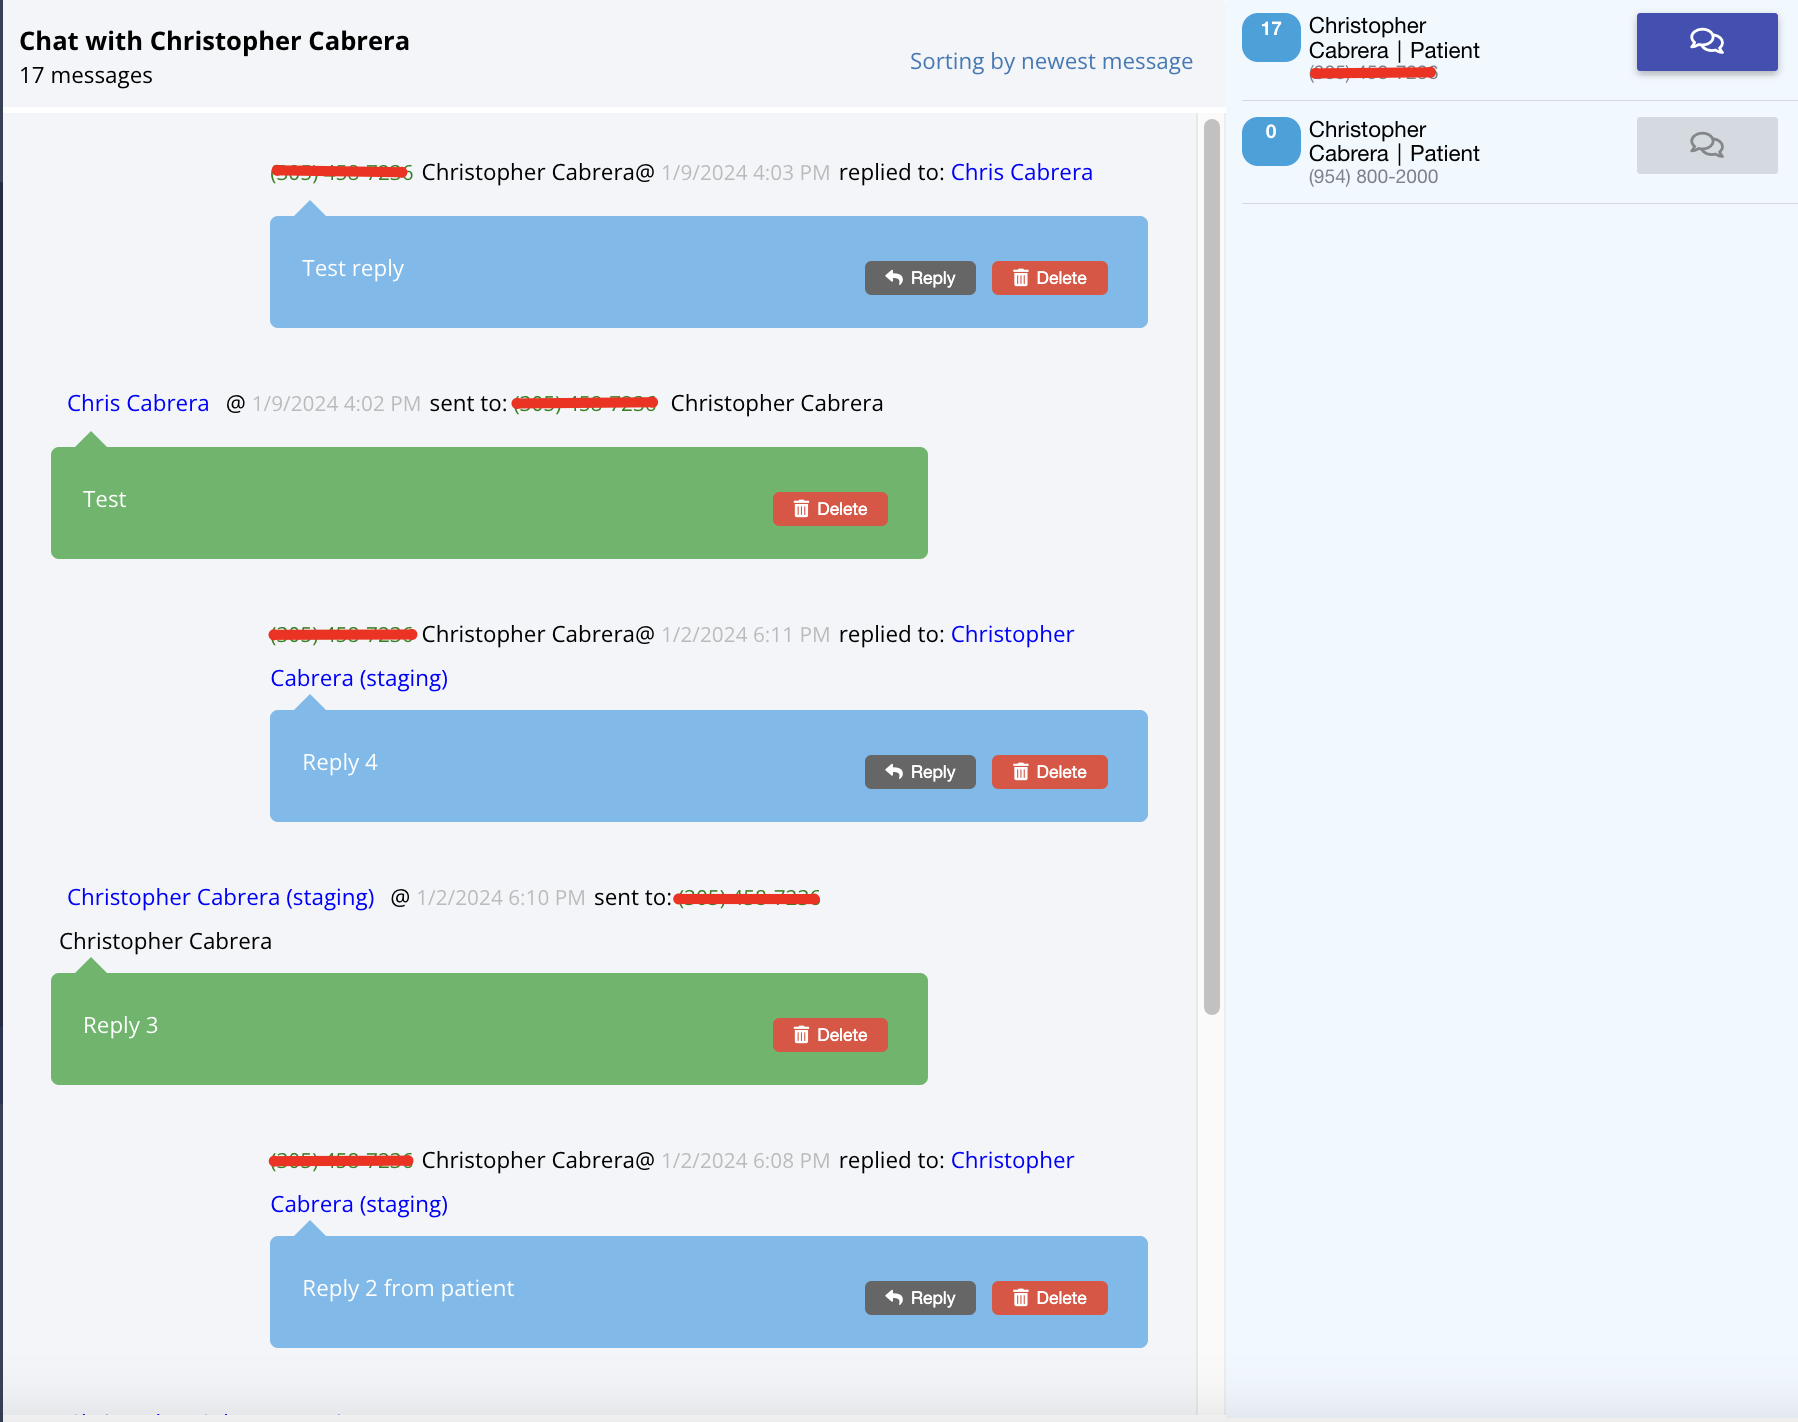The image size is (1798, 1422).
Task: Reply to 'Reply 2 from patient' message
Action: tap(919, 1298)
